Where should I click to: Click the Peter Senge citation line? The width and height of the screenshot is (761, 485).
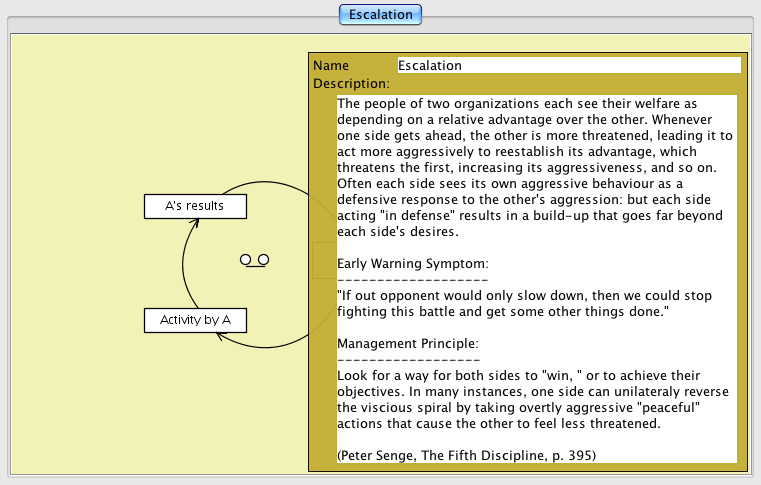point(466,455)
